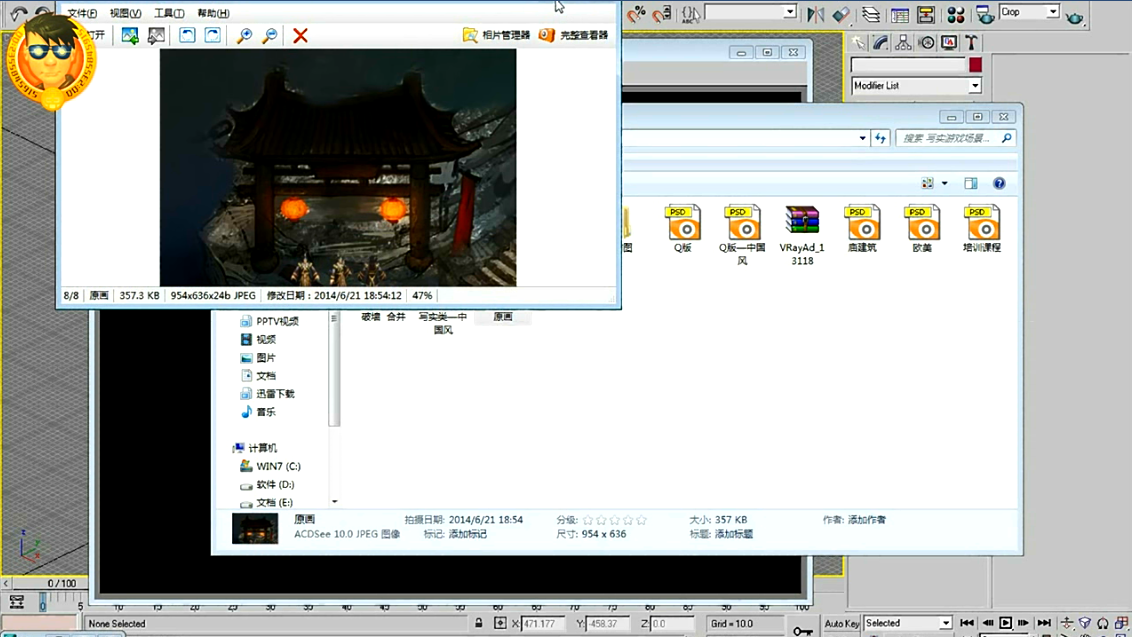Delete image using the red X icon
This screenshot has width=1132, height=637.
coord(300,35)
